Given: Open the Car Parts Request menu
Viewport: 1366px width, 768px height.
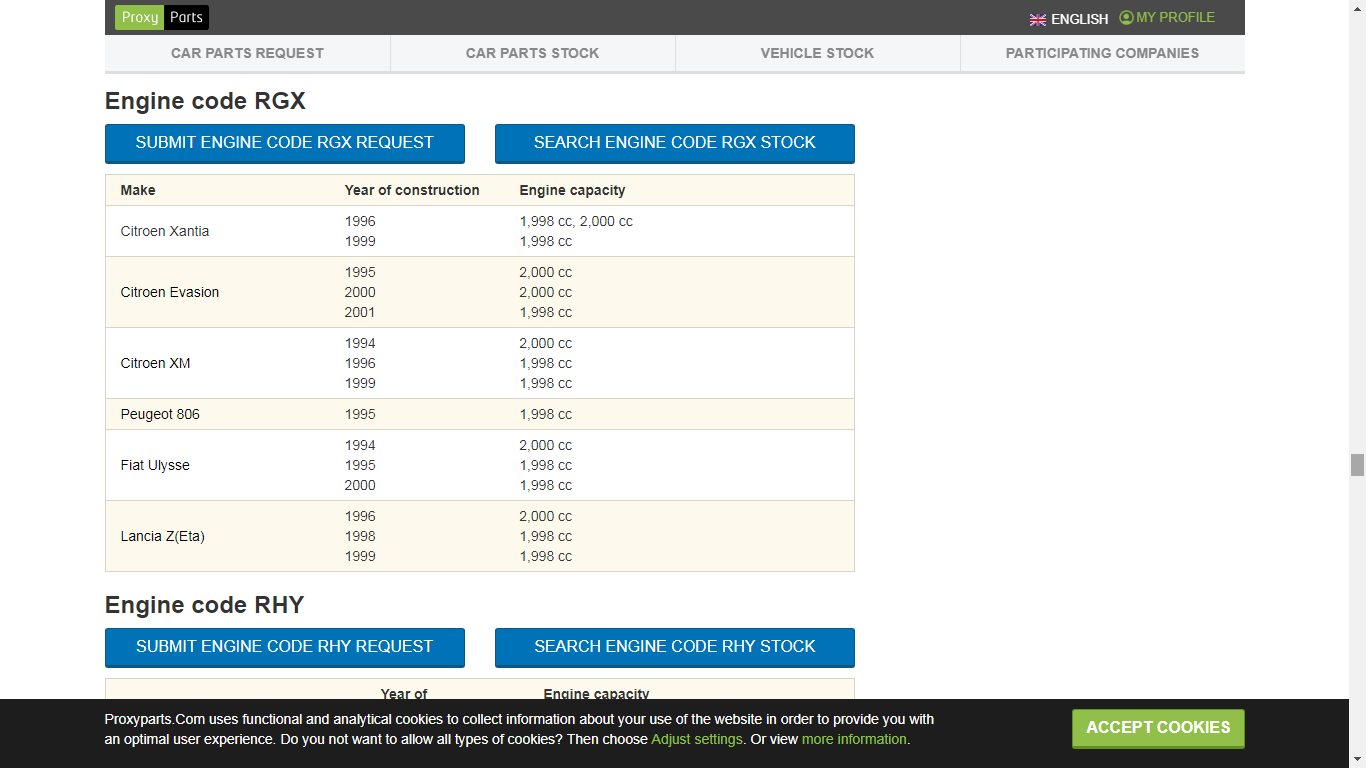Looking at the screenshot, I should click(247, 53).
